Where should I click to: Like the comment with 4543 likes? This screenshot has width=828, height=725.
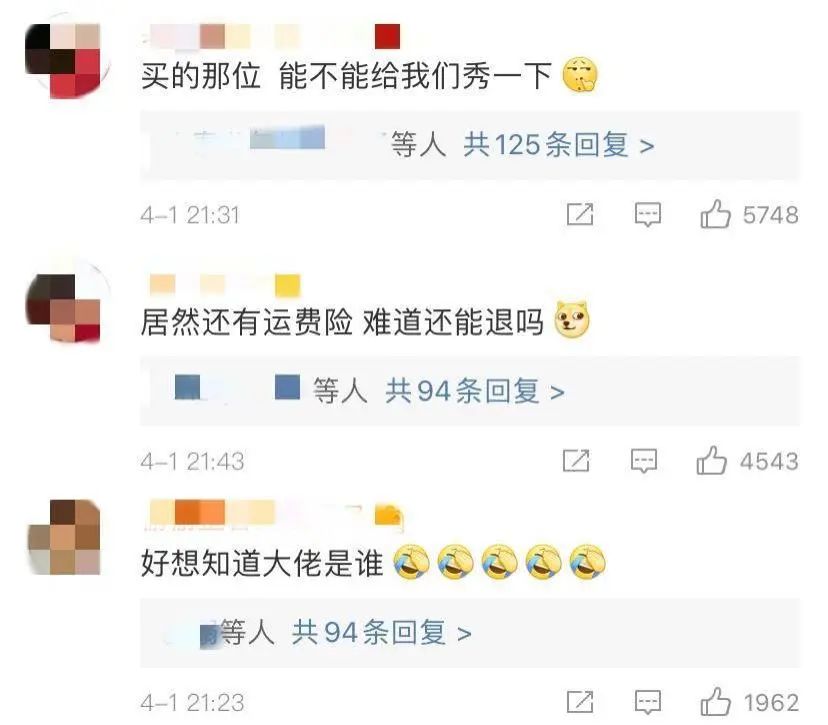(x=711, y=460)
